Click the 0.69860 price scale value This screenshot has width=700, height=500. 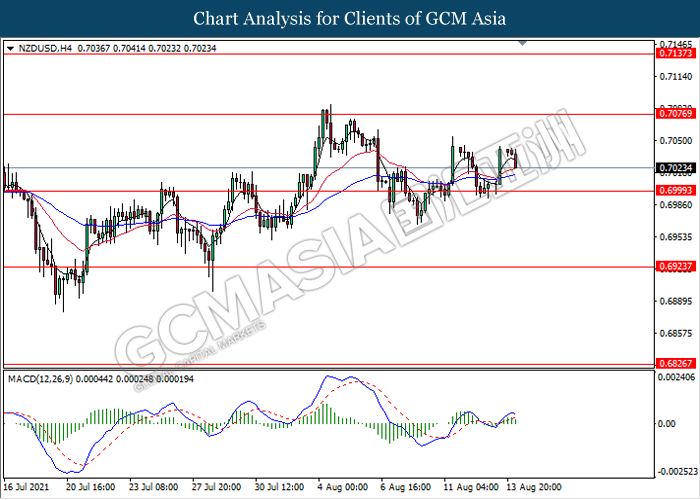[676, 205]
